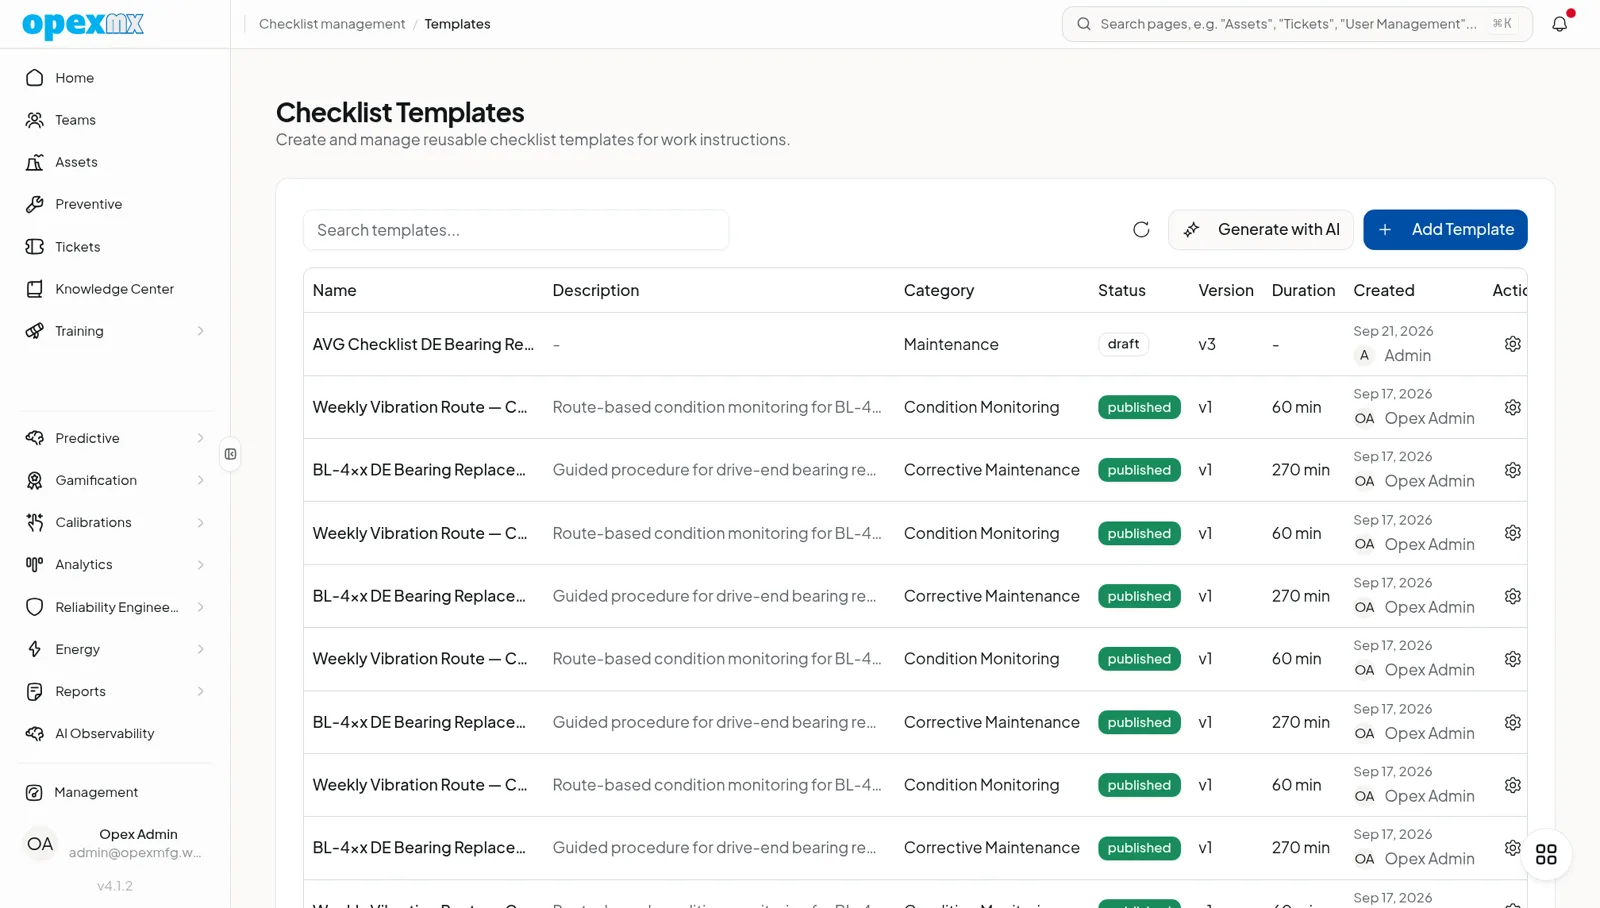Click the Version column header

pos(1226,290)
